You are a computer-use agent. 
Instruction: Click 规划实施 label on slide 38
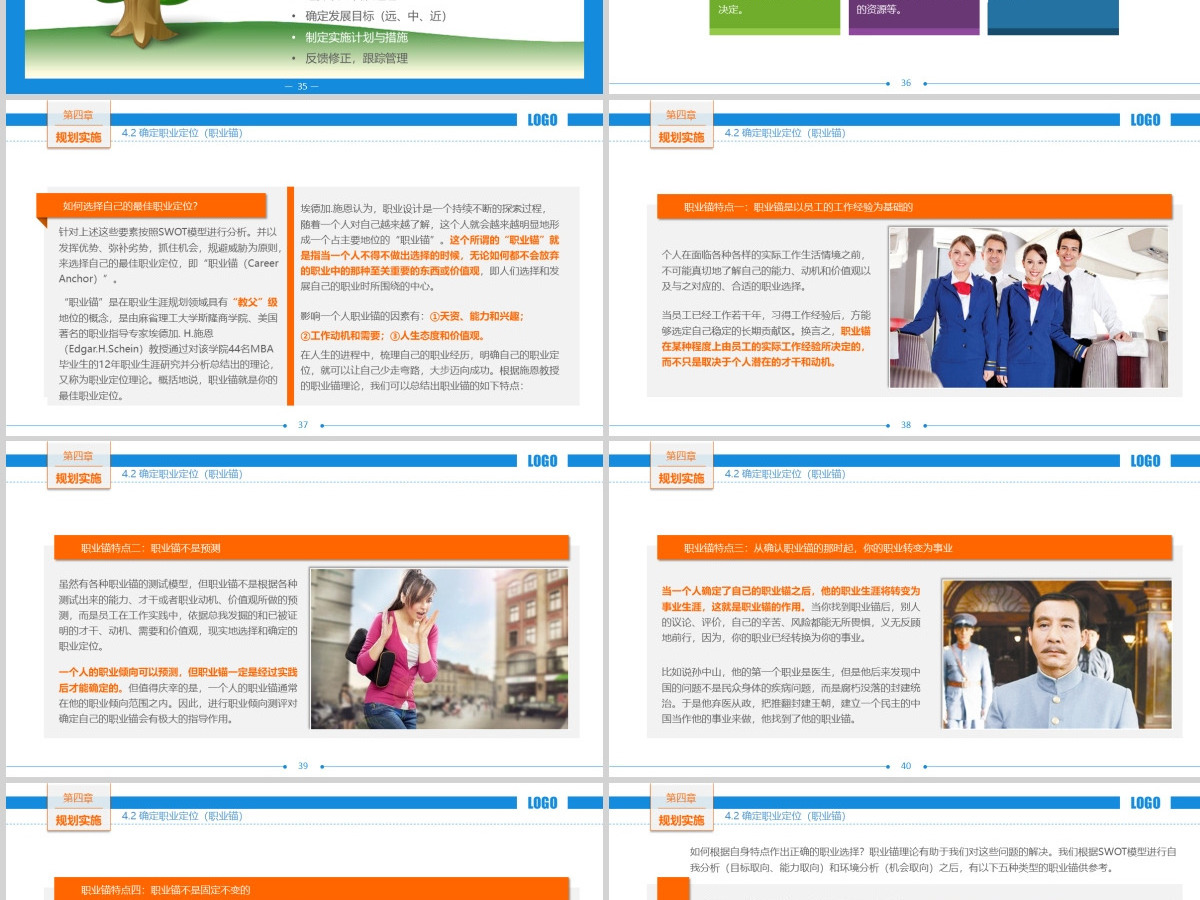(x=681, y=138)
